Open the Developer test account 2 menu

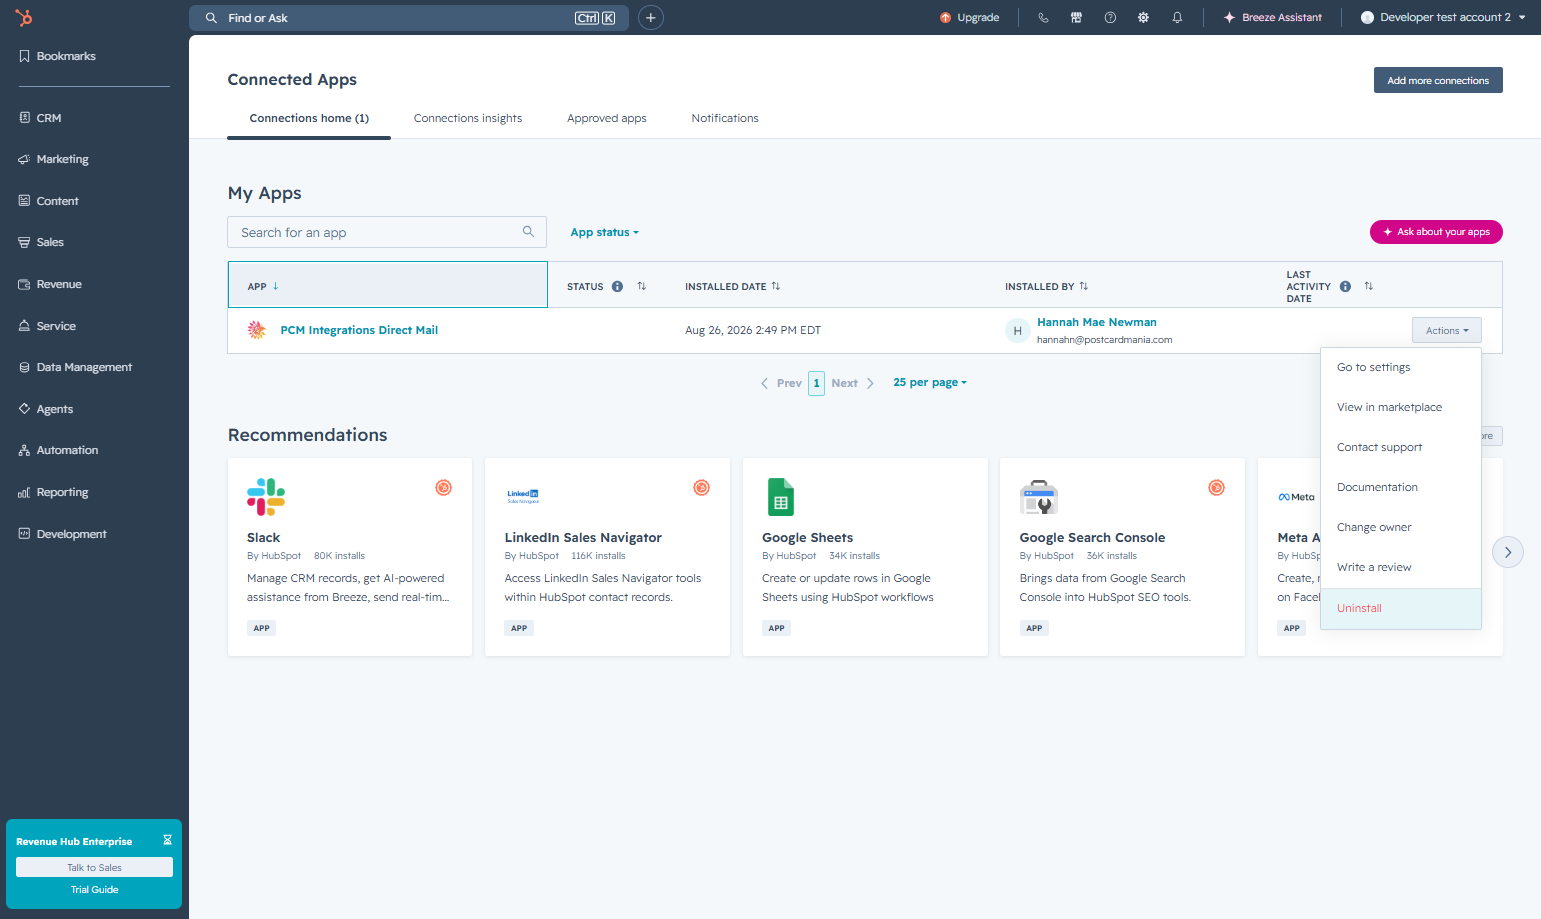coord(1443,18)
